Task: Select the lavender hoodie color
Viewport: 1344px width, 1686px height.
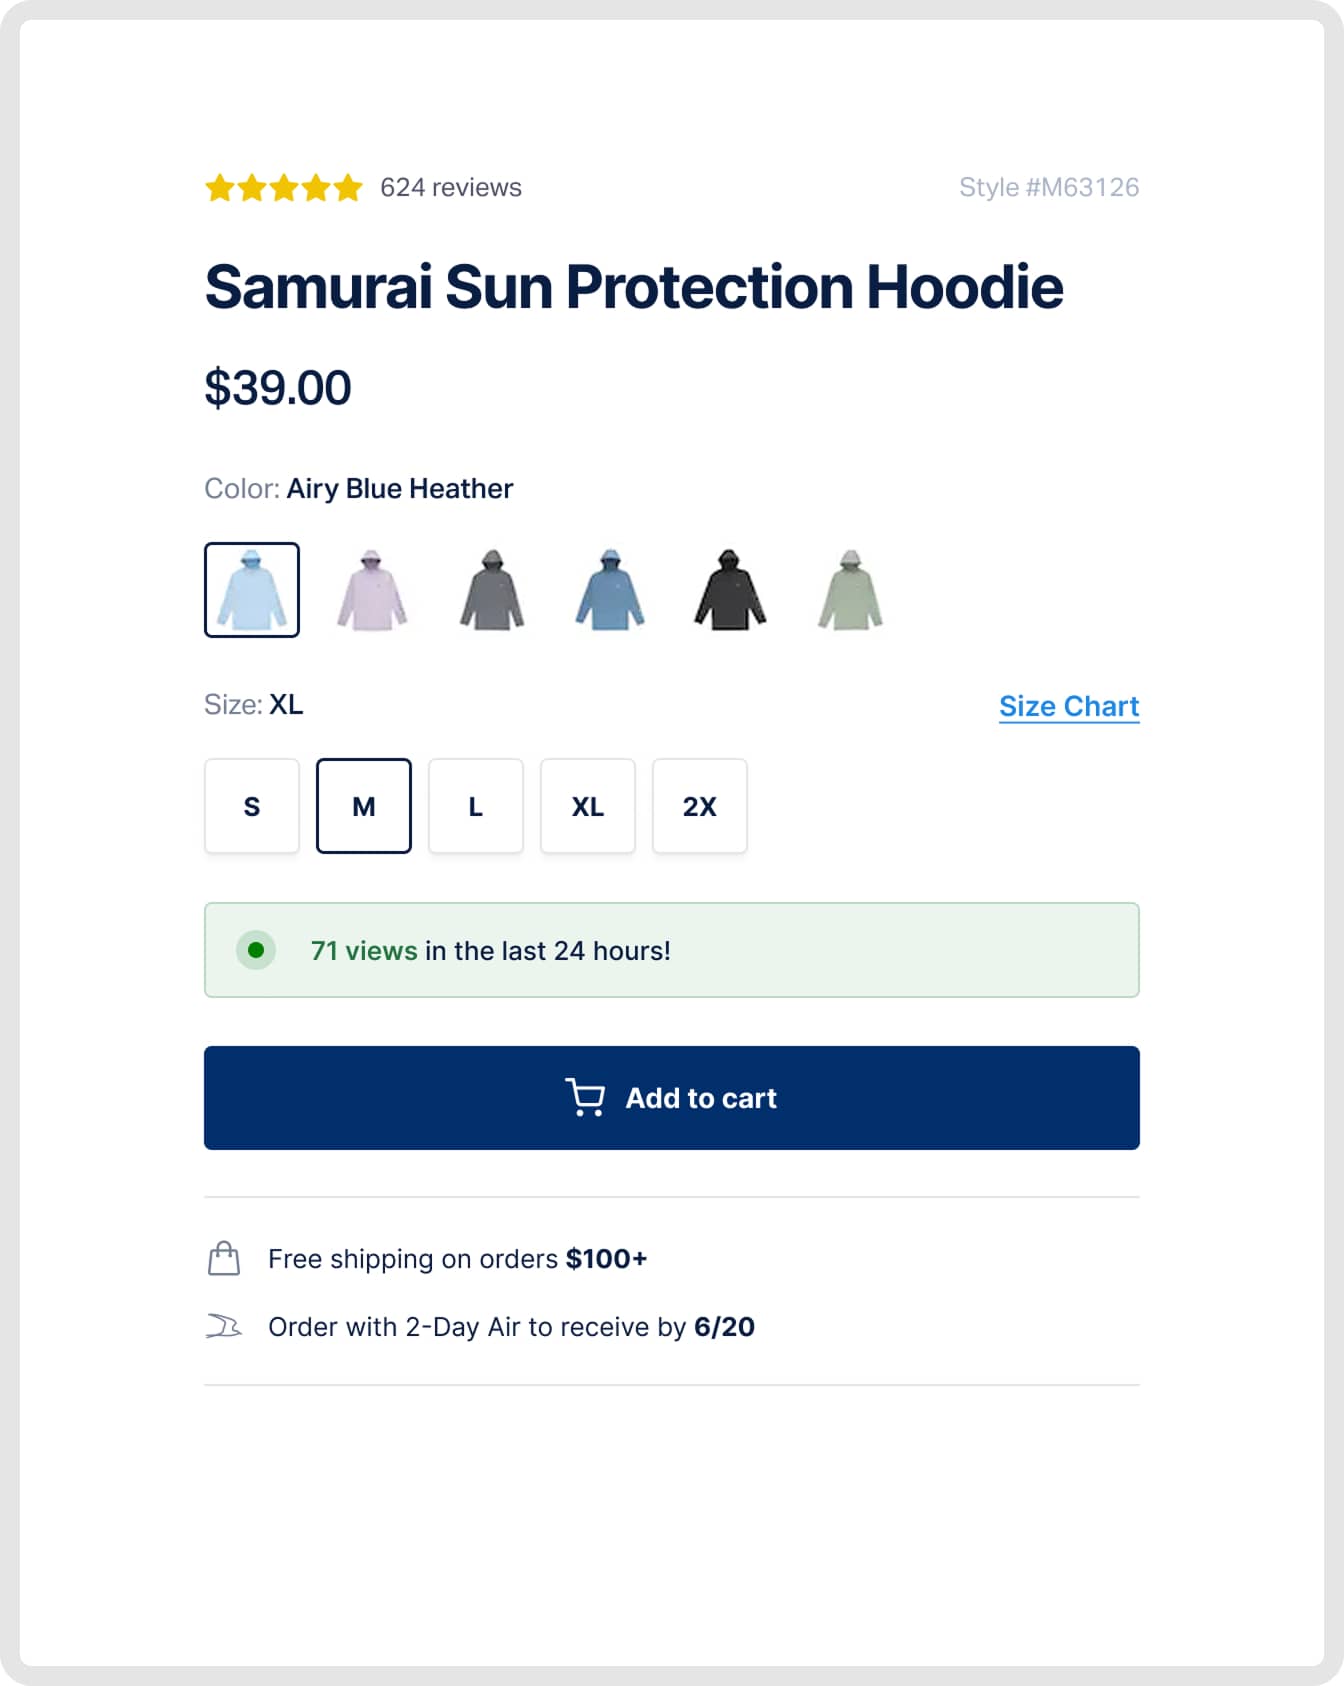Action: pyautogui.click(x=373, y=590)
